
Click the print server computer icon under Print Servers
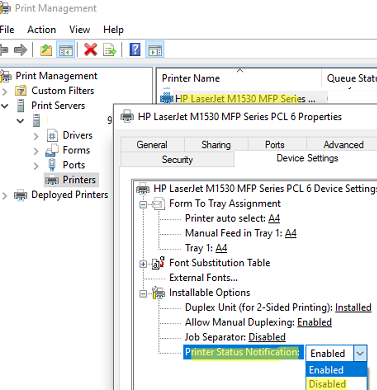coord(36,120)
